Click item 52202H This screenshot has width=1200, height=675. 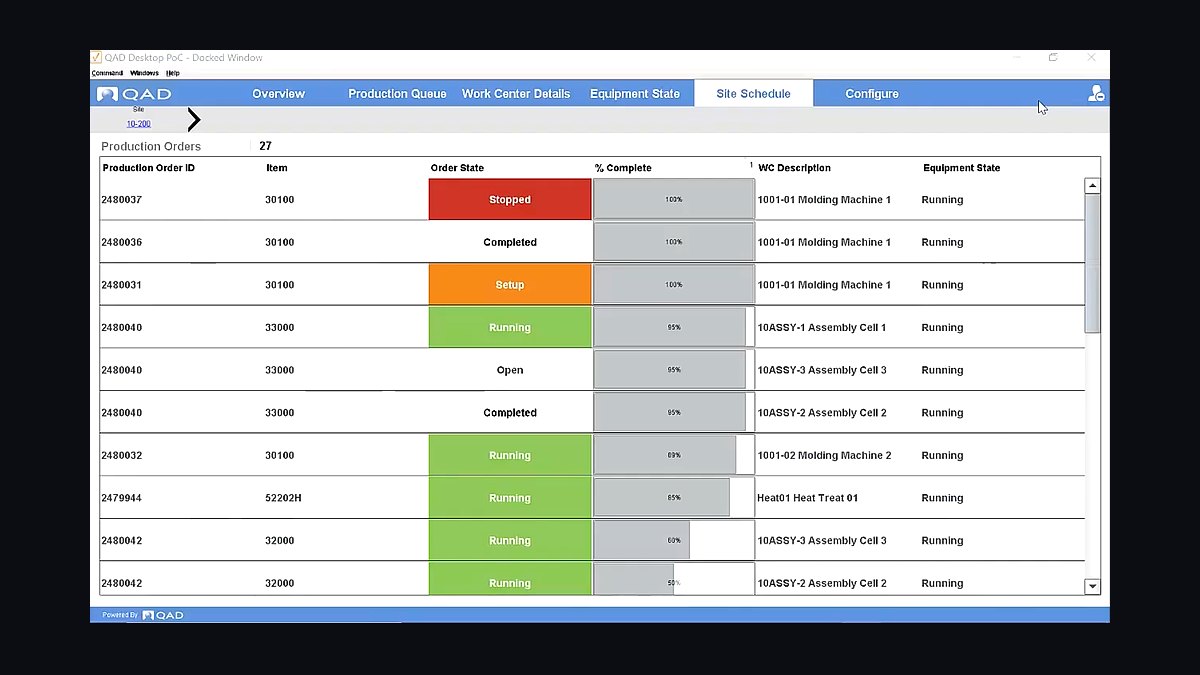pyautogui.click(x=283, y=498)
